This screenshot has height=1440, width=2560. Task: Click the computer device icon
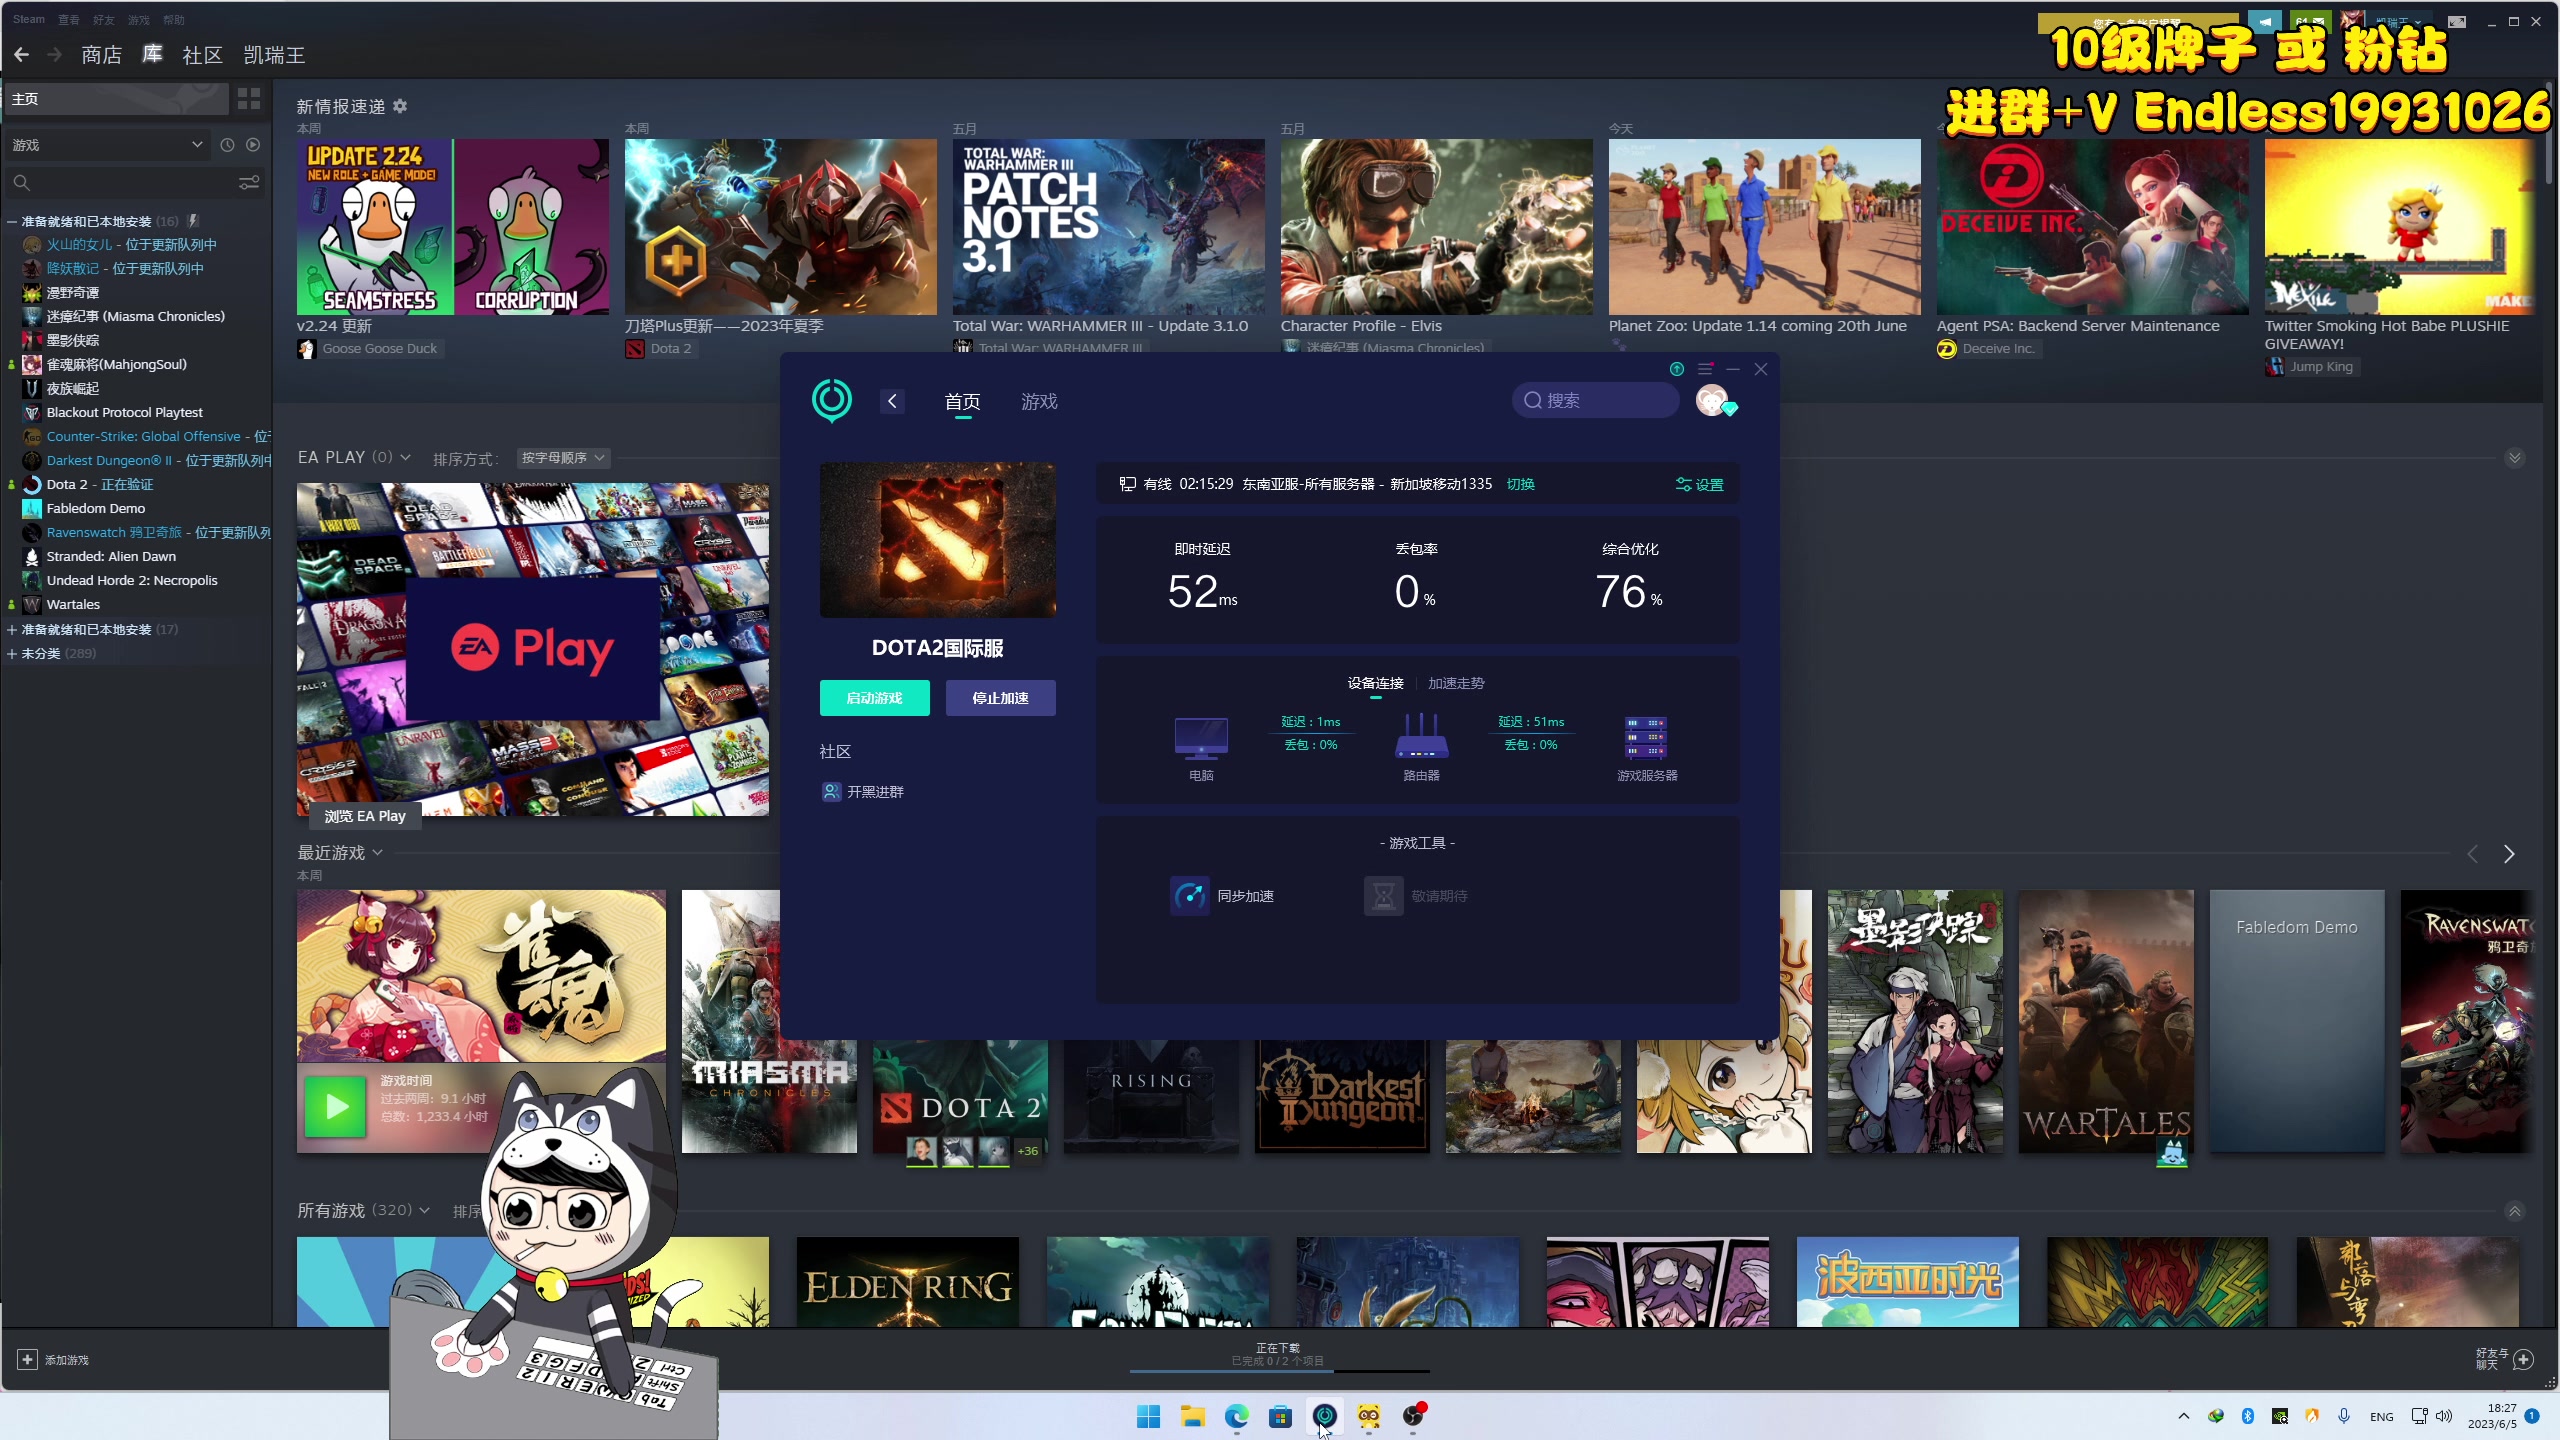(1201, 740)
